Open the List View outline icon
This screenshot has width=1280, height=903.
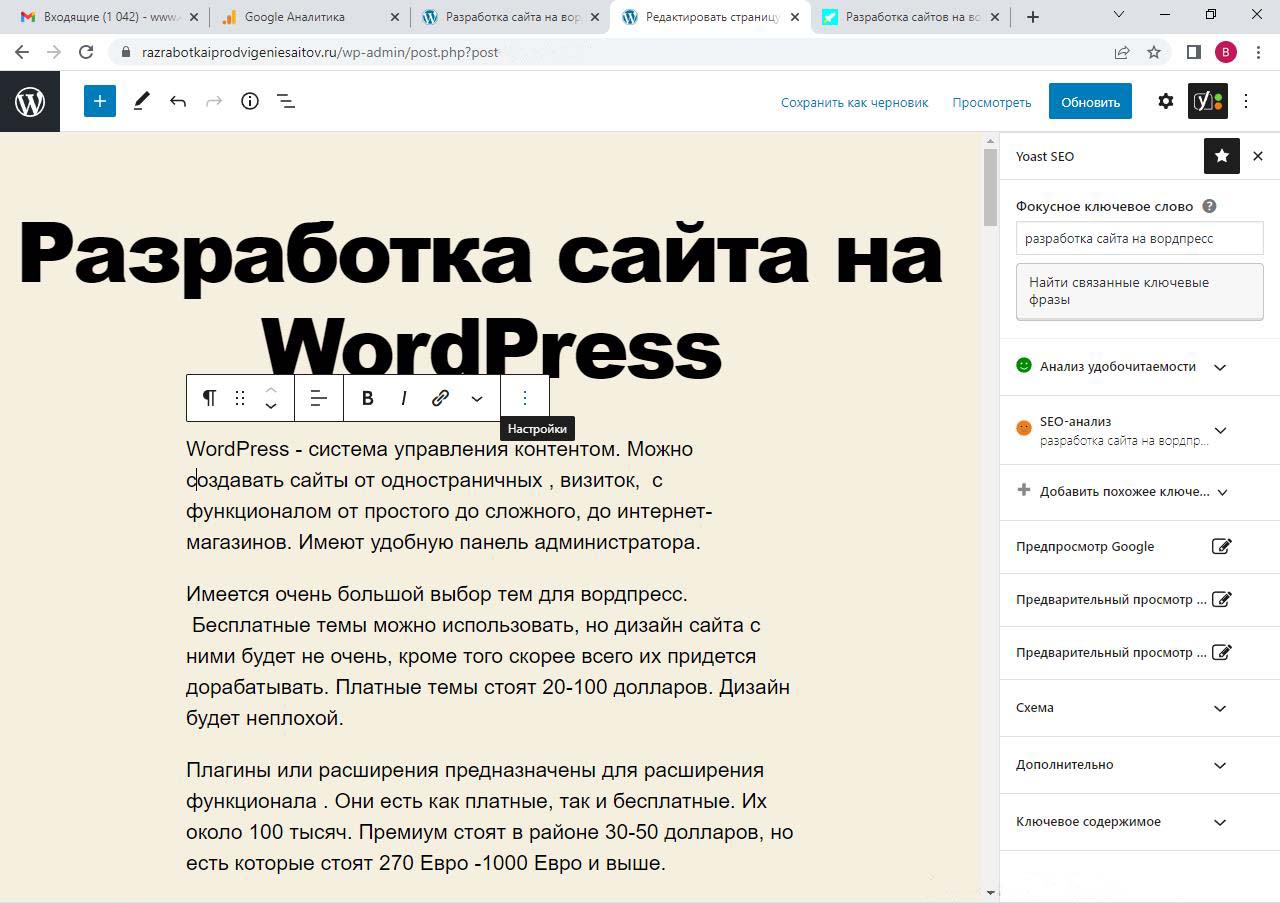pyautogui.click(x=286, y=101)
